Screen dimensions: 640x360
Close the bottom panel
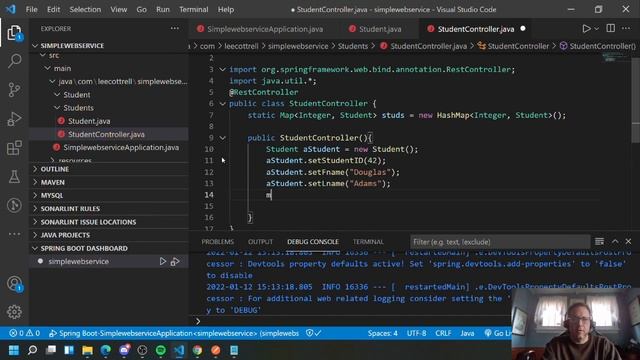[x=628, y=242]
